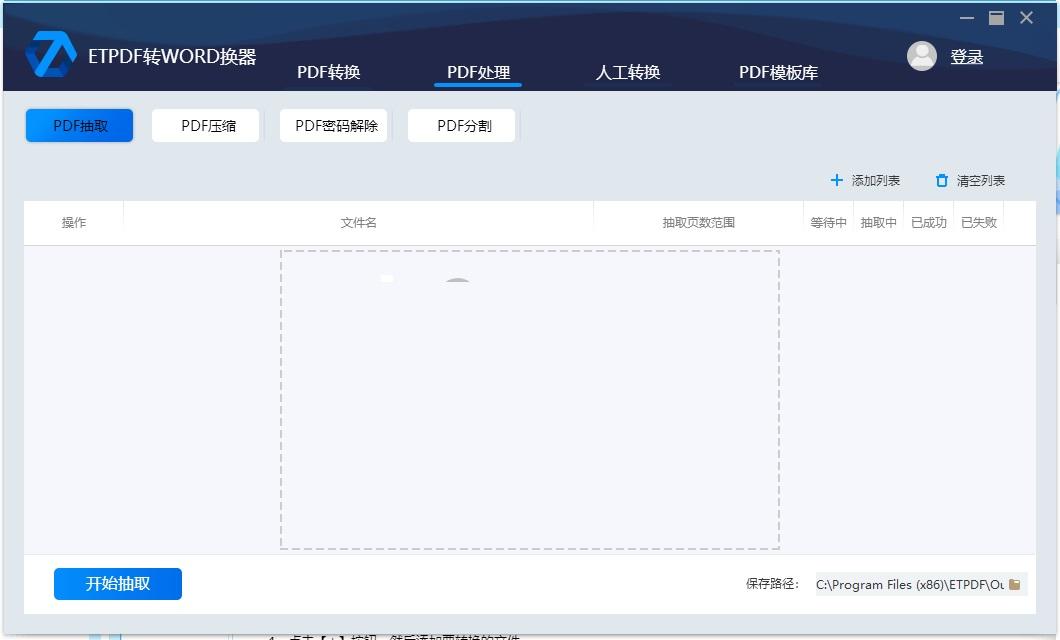Image resolution: width=1060 pixels, height=640 pixels.
Task: Click the user avatar icon
Action: [921, 56]
